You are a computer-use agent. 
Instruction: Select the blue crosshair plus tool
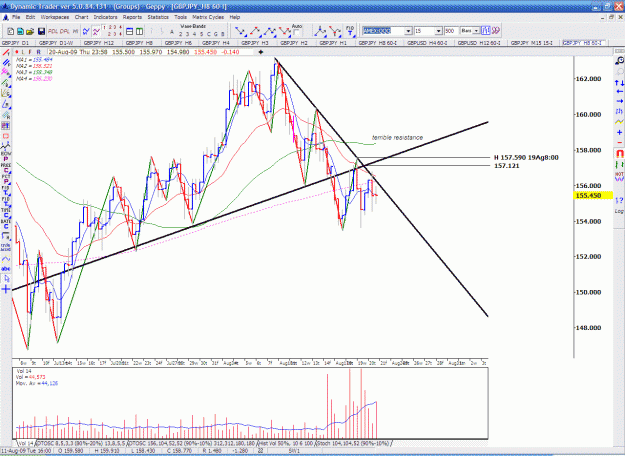coord(6,289)
